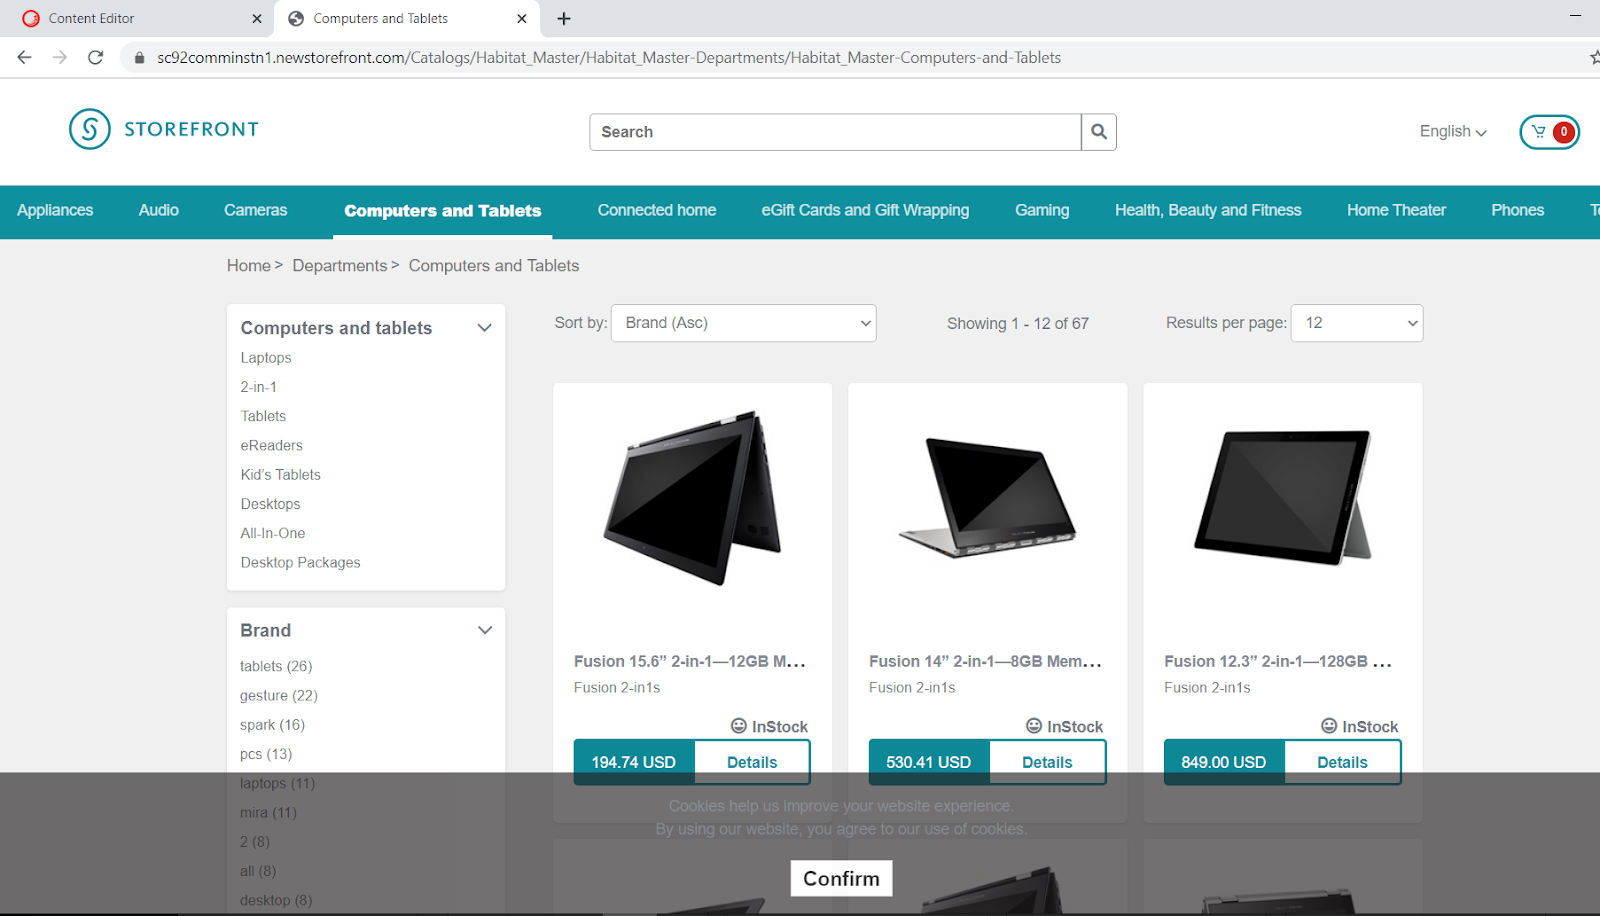Open the Phones menu

(x=1518, y=210)
